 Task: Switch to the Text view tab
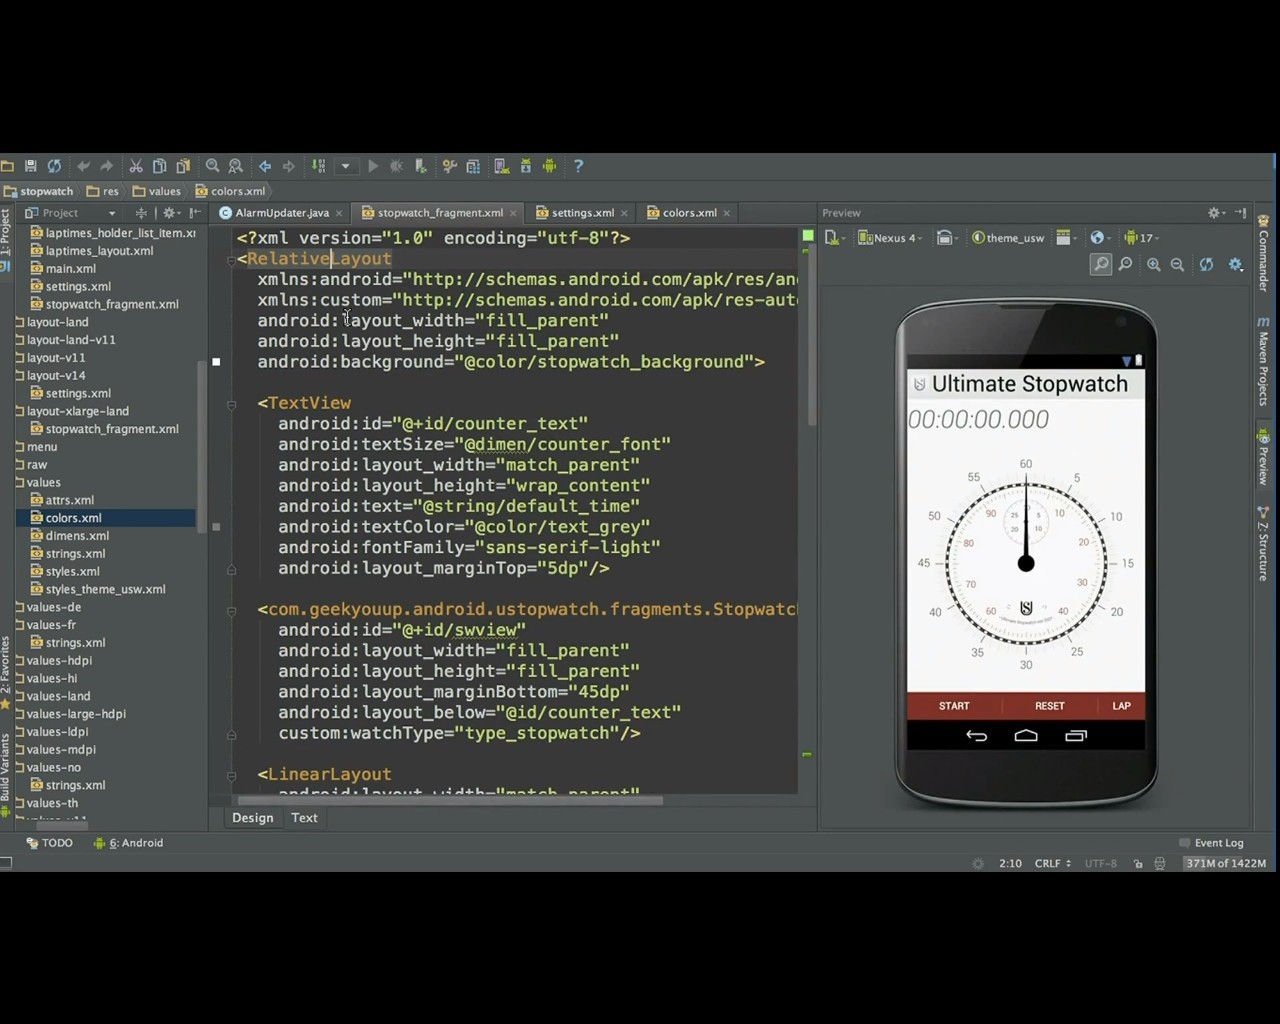coord(304,818)
